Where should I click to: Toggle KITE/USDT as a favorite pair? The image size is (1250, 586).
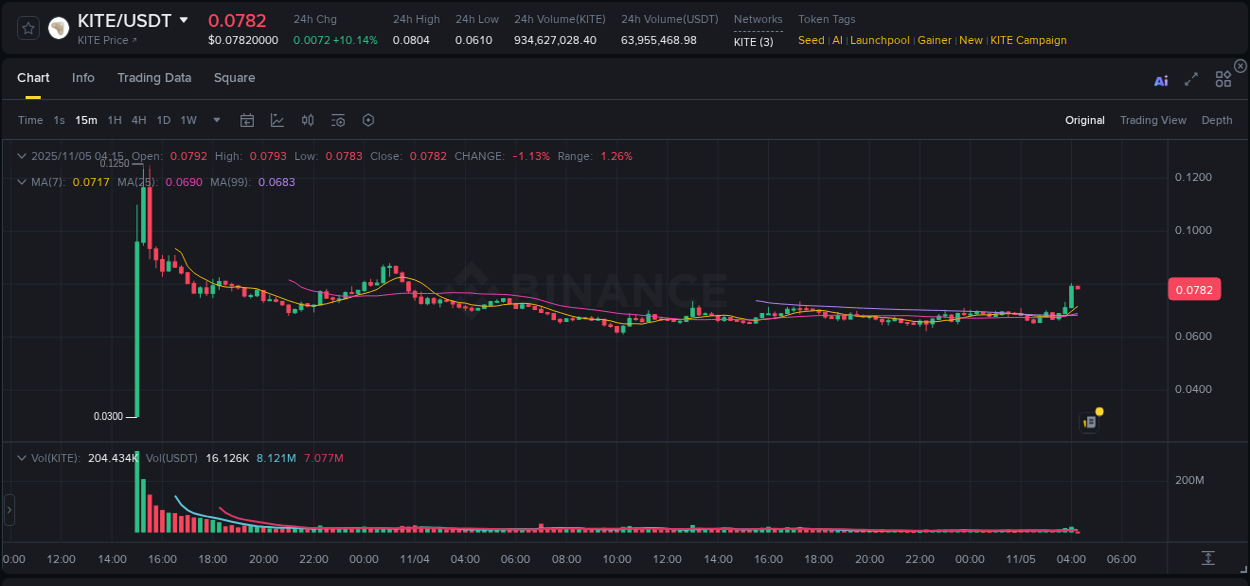[27, 28]
